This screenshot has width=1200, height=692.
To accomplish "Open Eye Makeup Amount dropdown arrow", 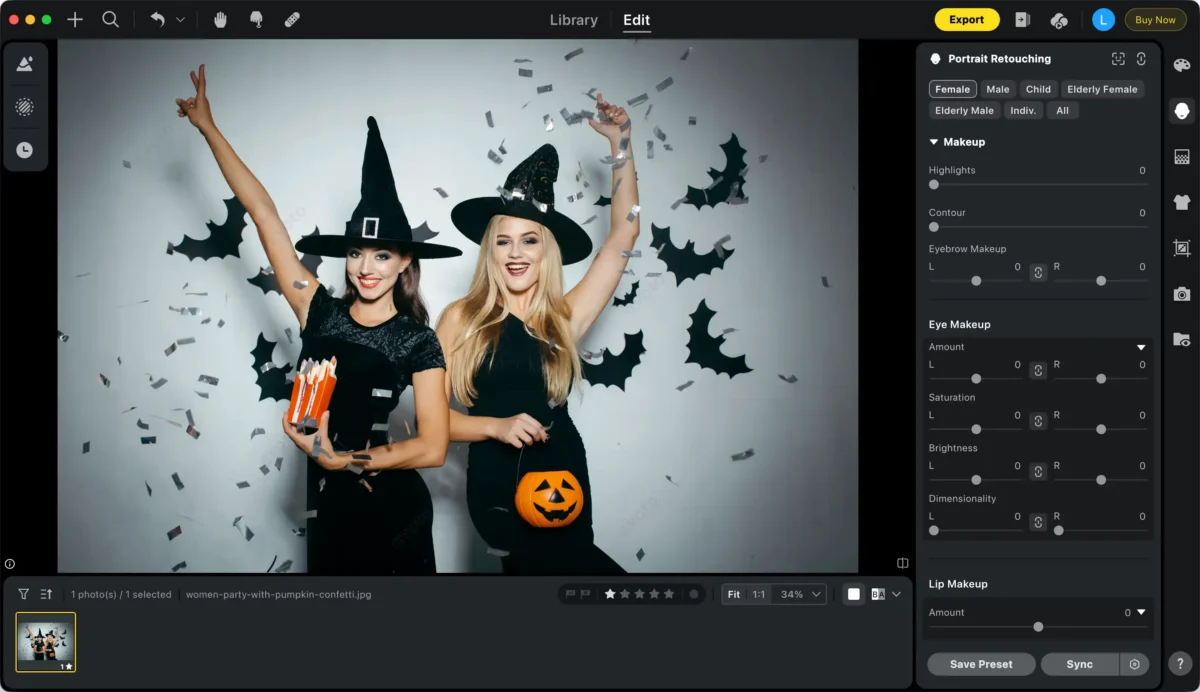I will [1141, 347].
